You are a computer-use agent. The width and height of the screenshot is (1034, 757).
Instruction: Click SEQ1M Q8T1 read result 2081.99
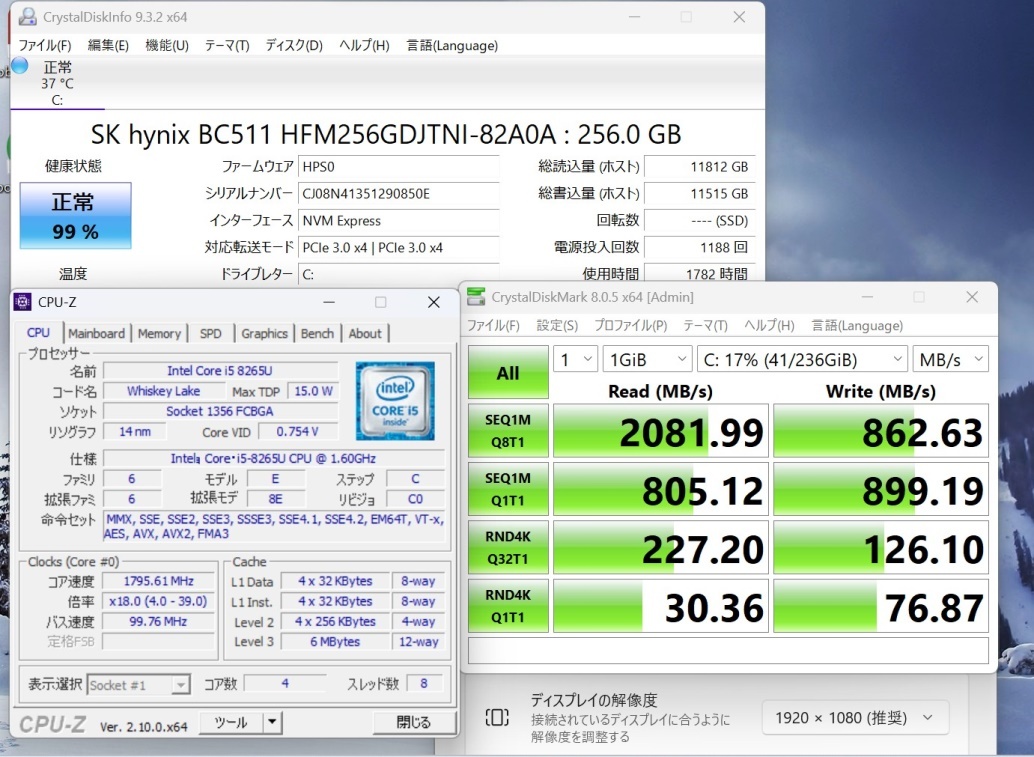pyautogui.click(x=661, y=431)
